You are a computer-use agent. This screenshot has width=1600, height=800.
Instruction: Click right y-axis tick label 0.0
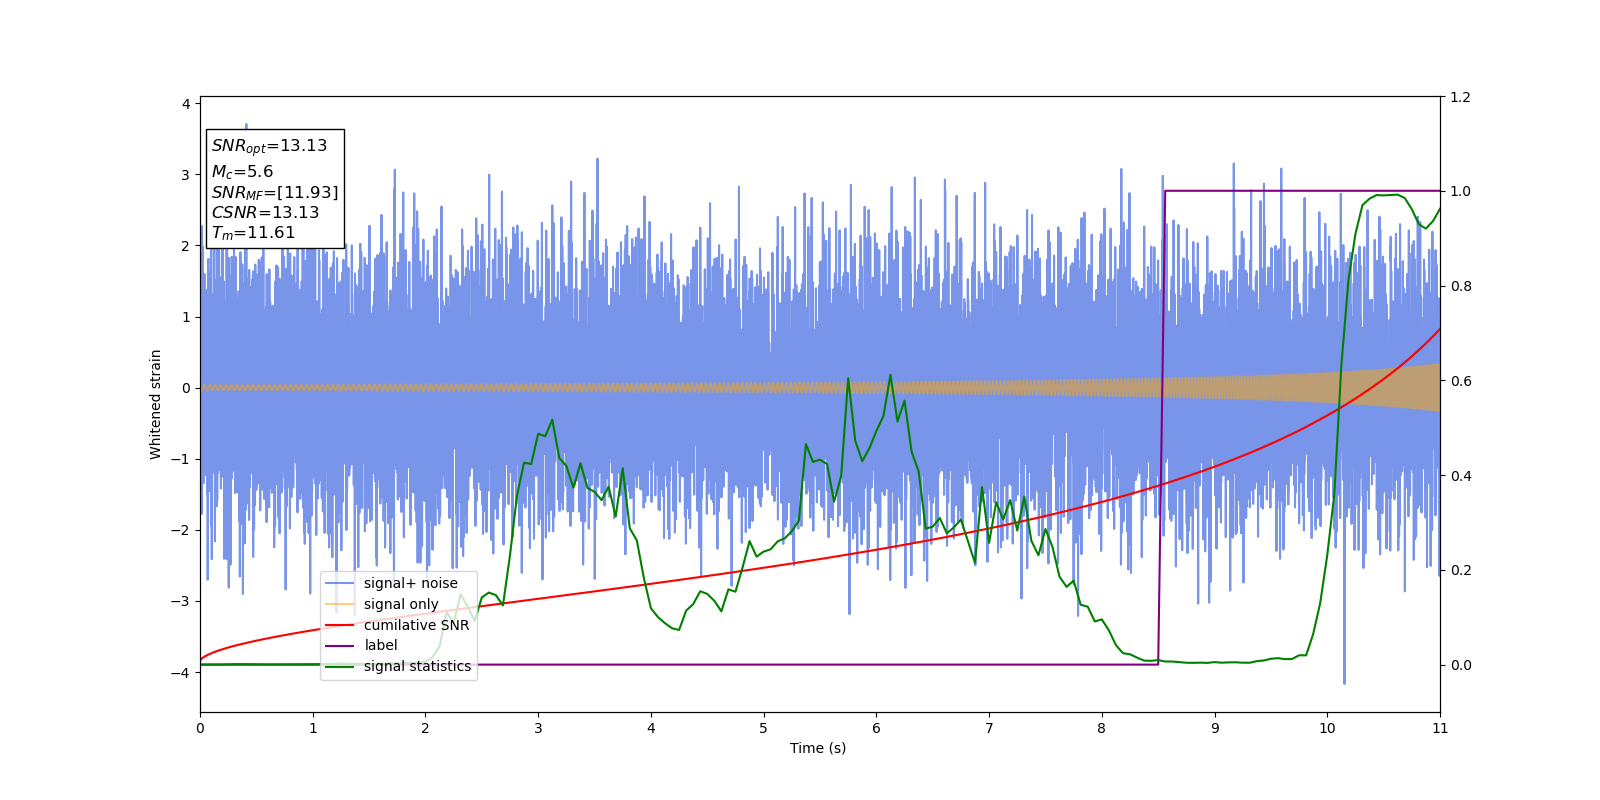pyautogui.click(x=1460, y=665)
